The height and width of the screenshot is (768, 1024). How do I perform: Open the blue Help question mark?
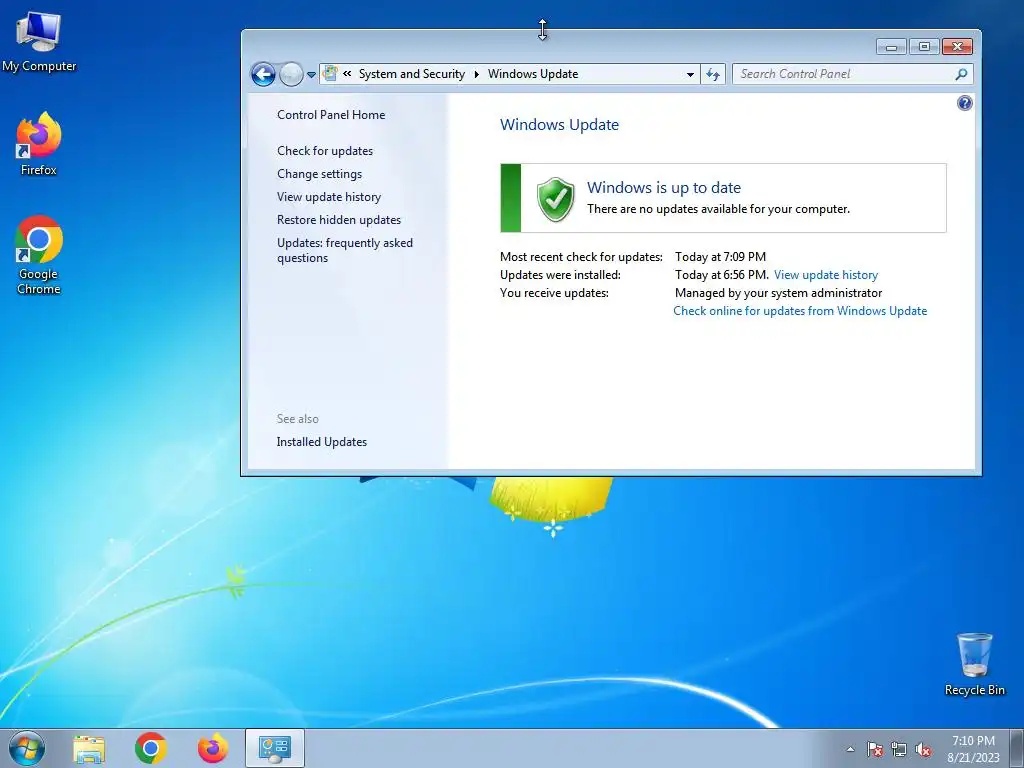click(965, 103)
